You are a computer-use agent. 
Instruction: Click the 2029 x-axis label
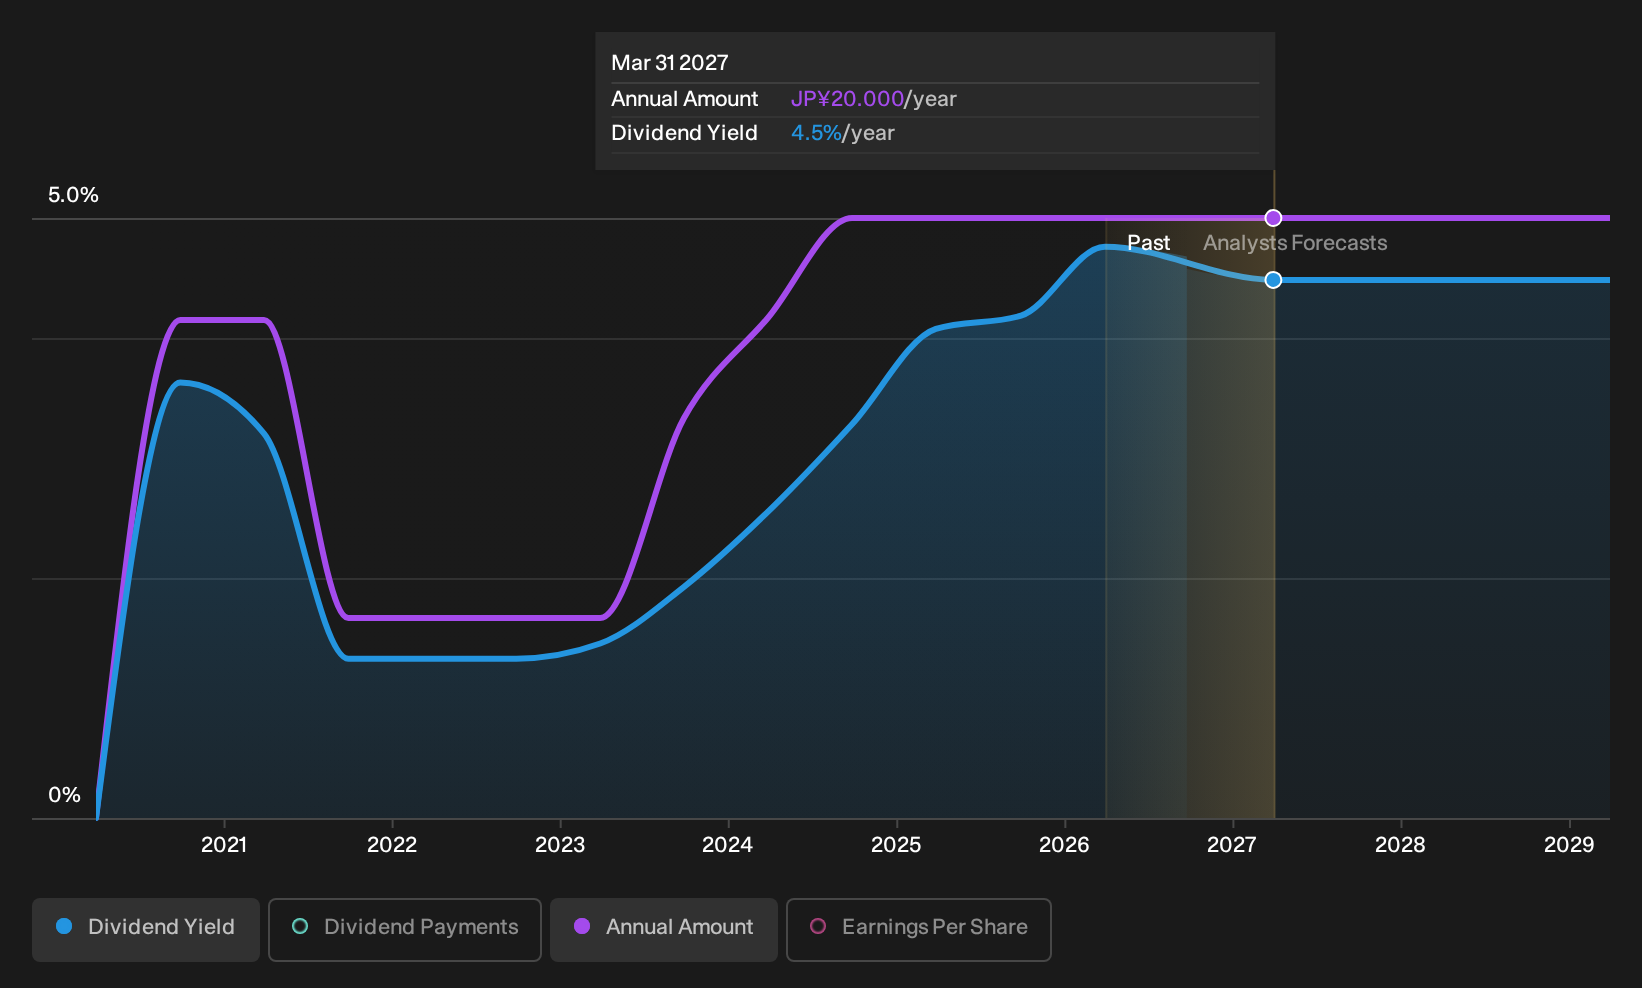pos(1569,845)
